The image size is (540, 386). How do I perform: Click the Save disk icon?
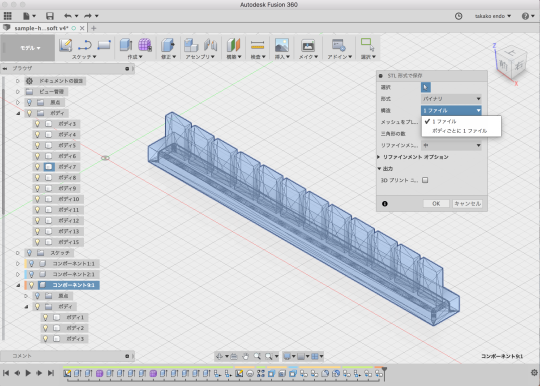click(50, 16)
